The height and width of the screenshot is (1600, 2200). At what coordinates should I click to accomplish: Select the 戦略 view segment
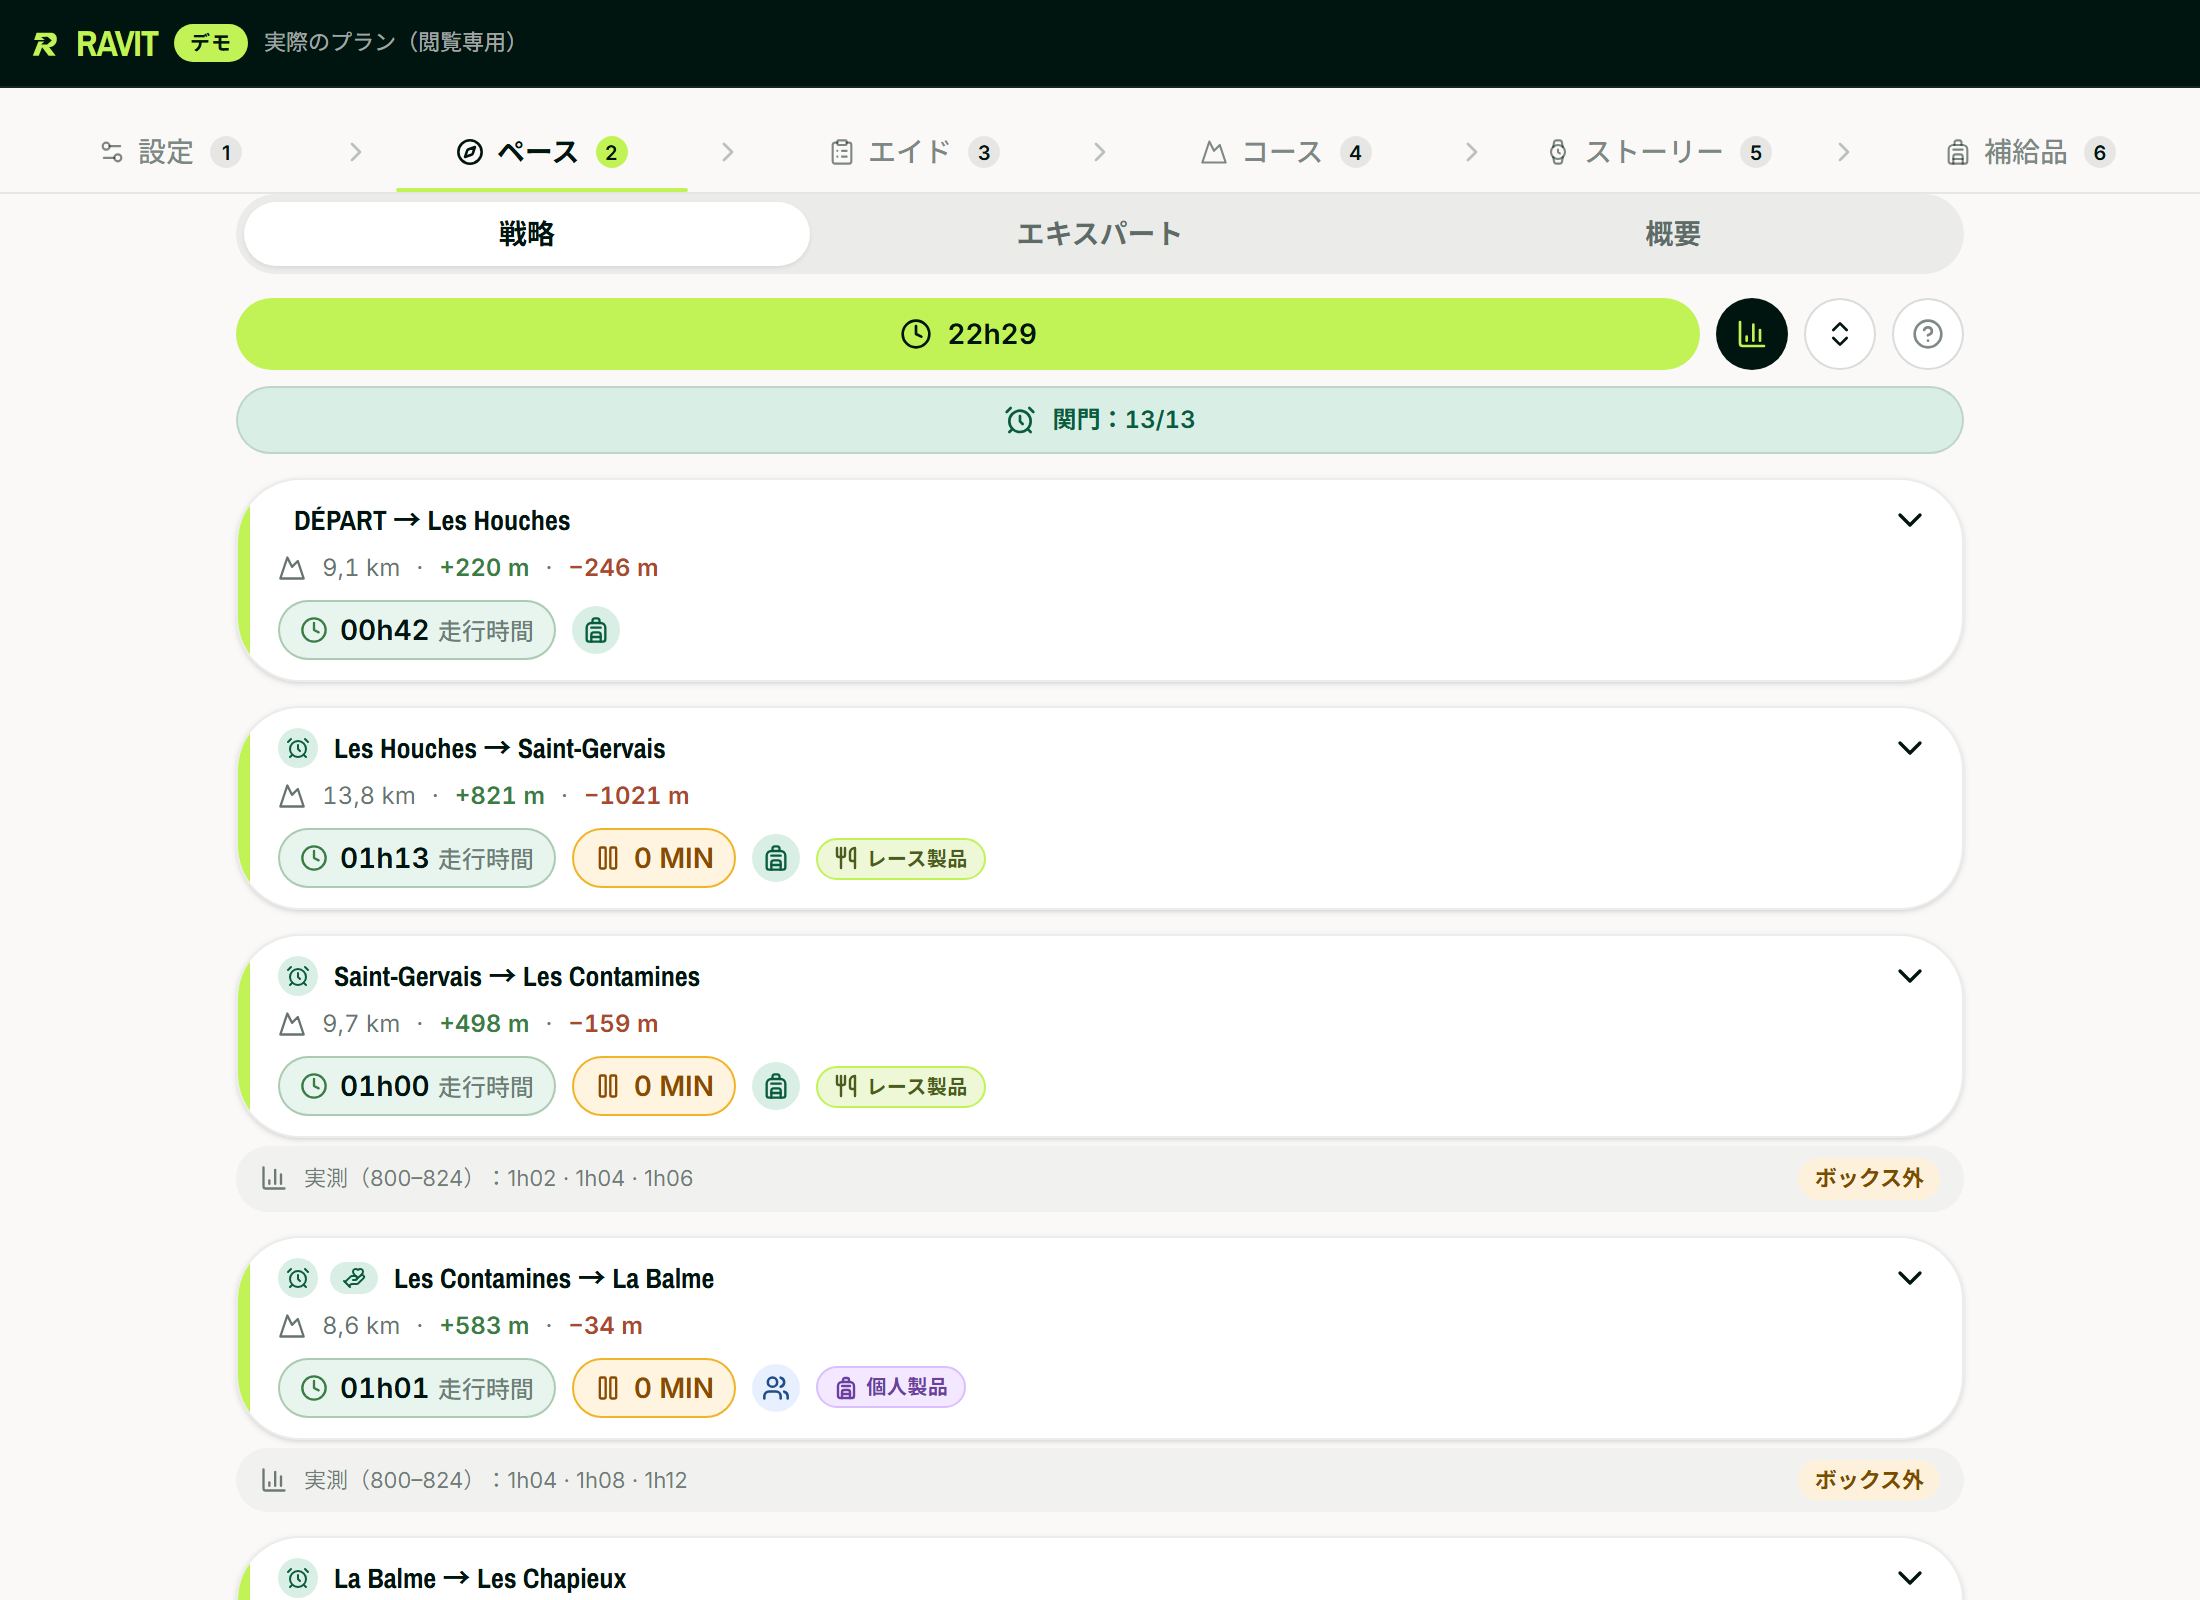tap(527, 234)
